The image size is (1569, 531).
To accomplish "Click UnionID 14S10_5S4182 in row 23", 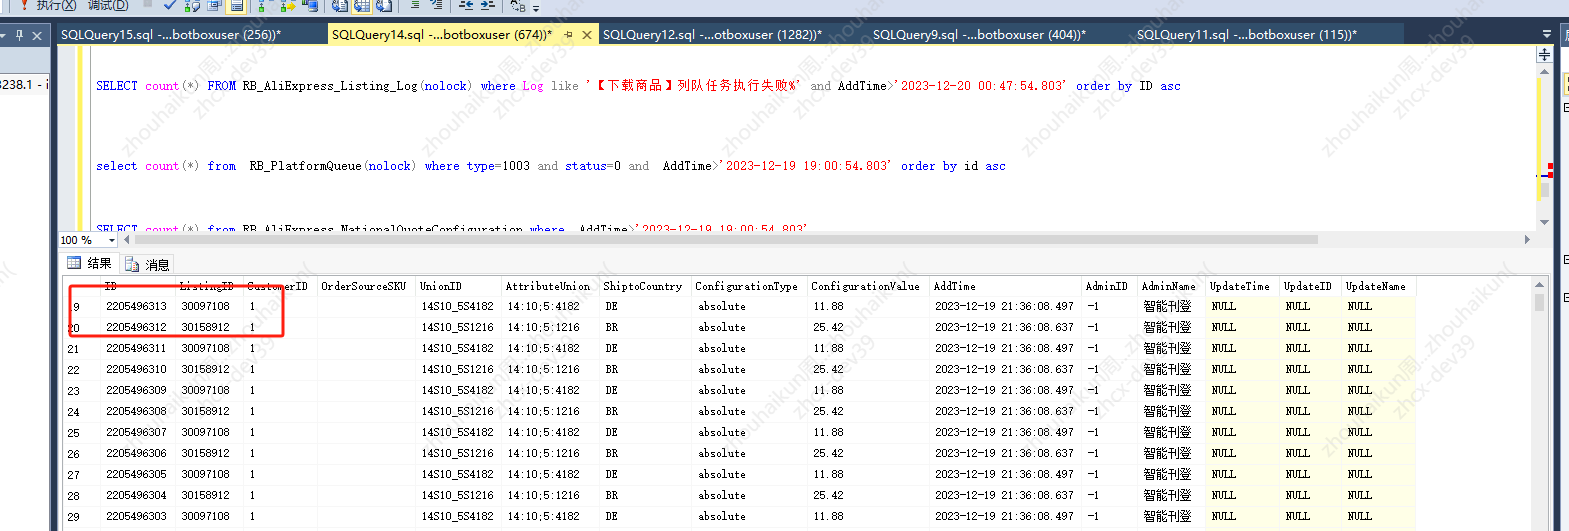I will pos(457,390).
